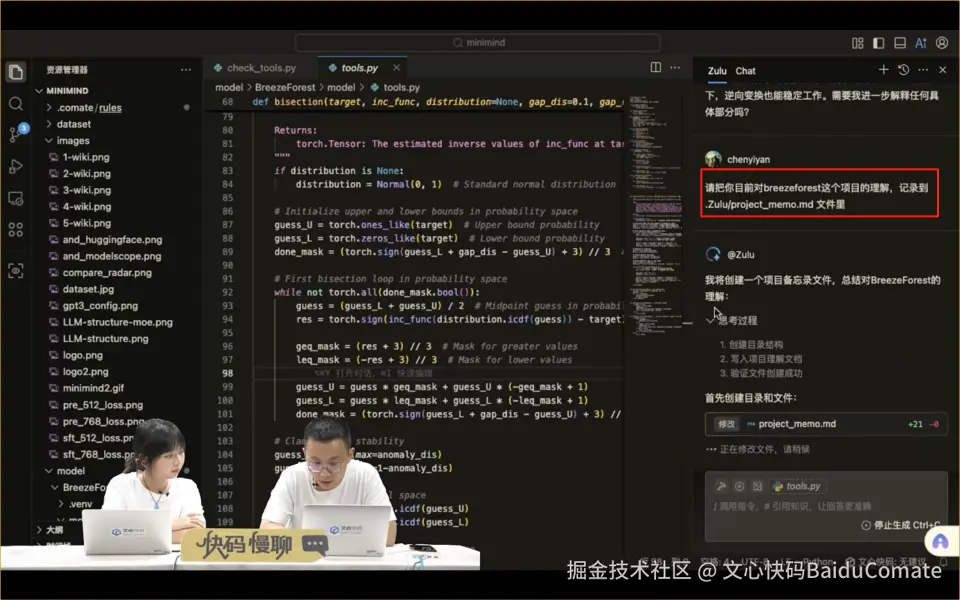Open the project_memo.md modified file card
This screenshot has height=600, width=960.
[826, 424]
